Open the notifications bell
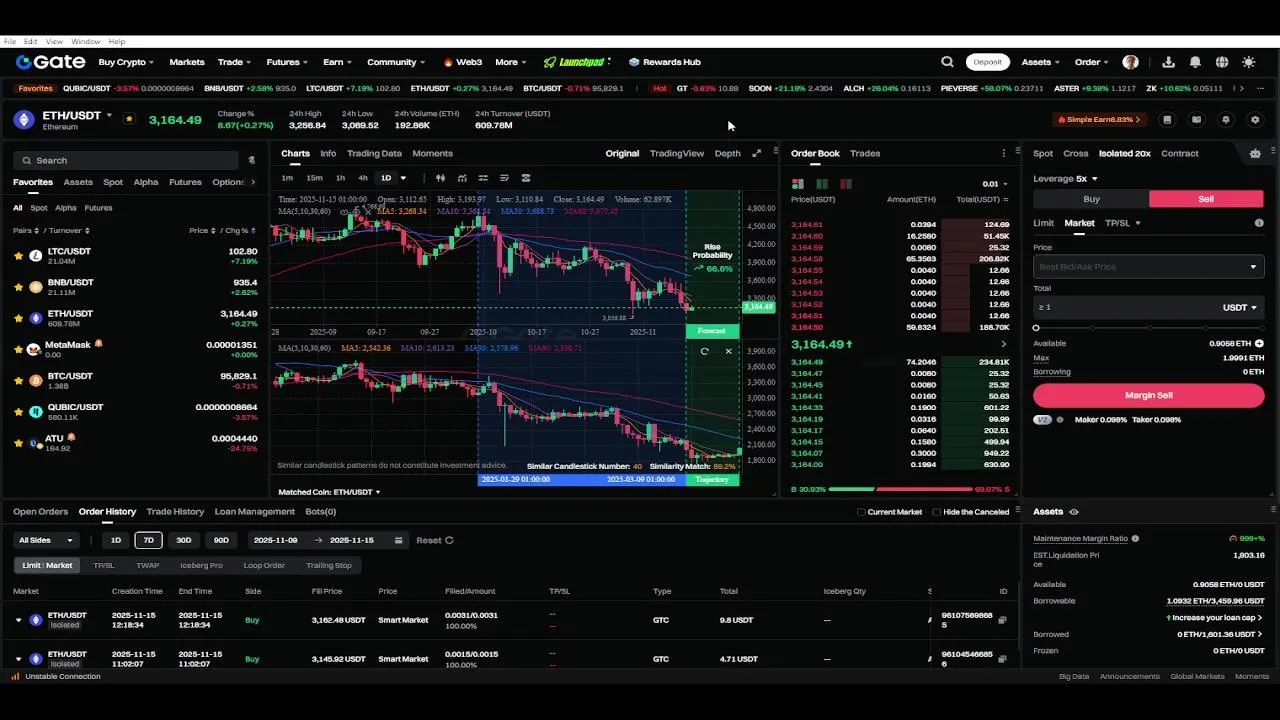1280x720 pixels. (1195, 62)
